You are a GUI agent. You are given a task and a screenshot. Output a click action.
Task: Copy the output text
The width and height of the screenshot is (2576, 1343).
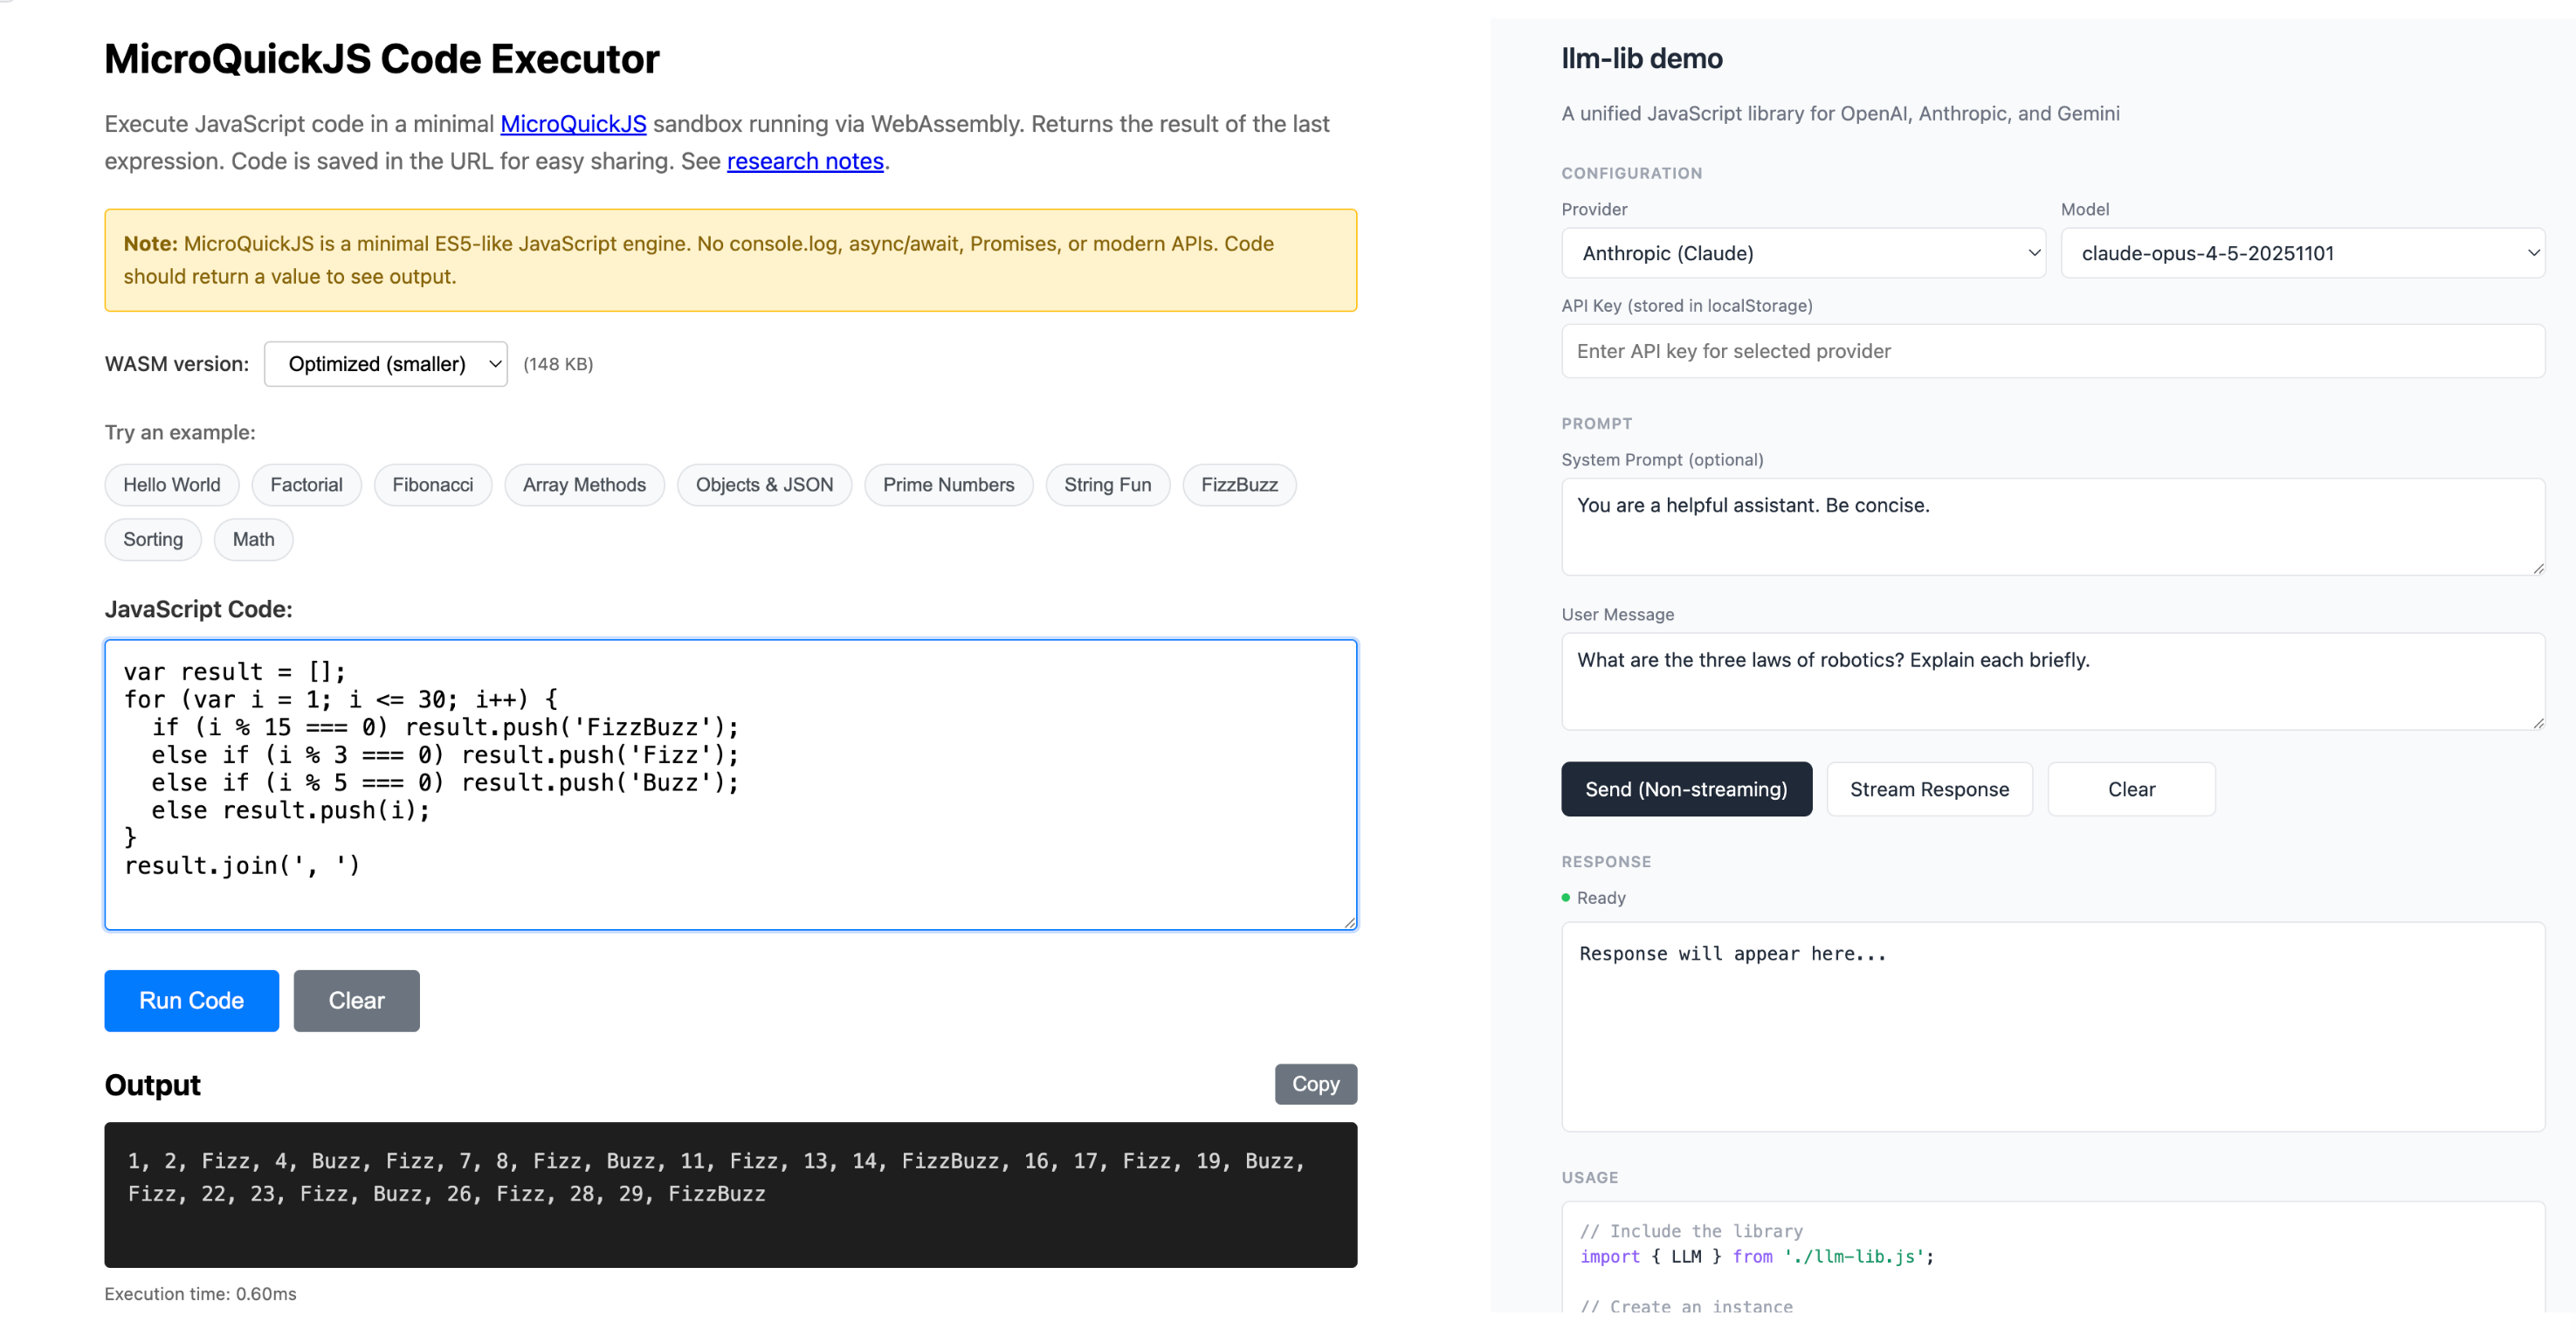coord(1315,1084)
